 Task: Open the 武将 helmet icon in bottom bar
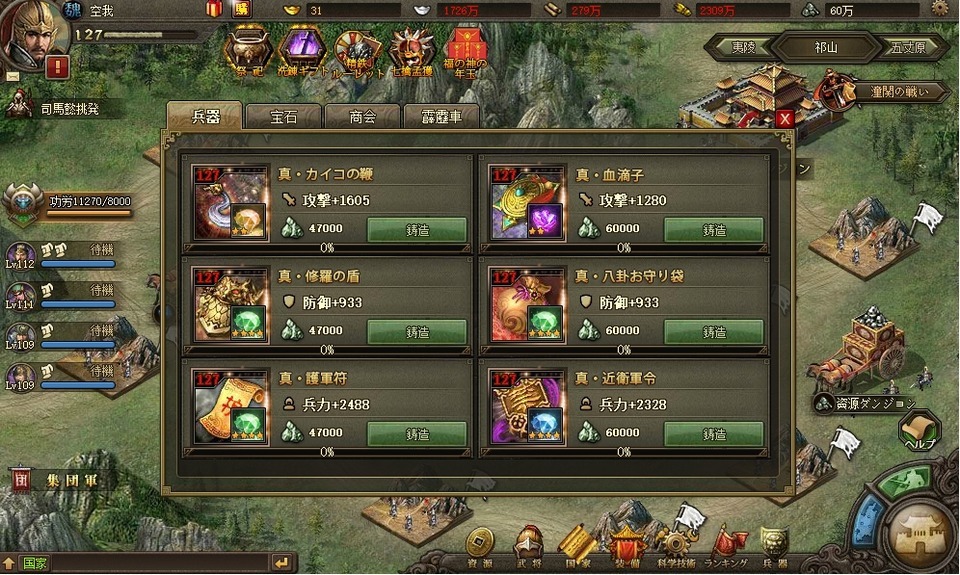[529, 546]
